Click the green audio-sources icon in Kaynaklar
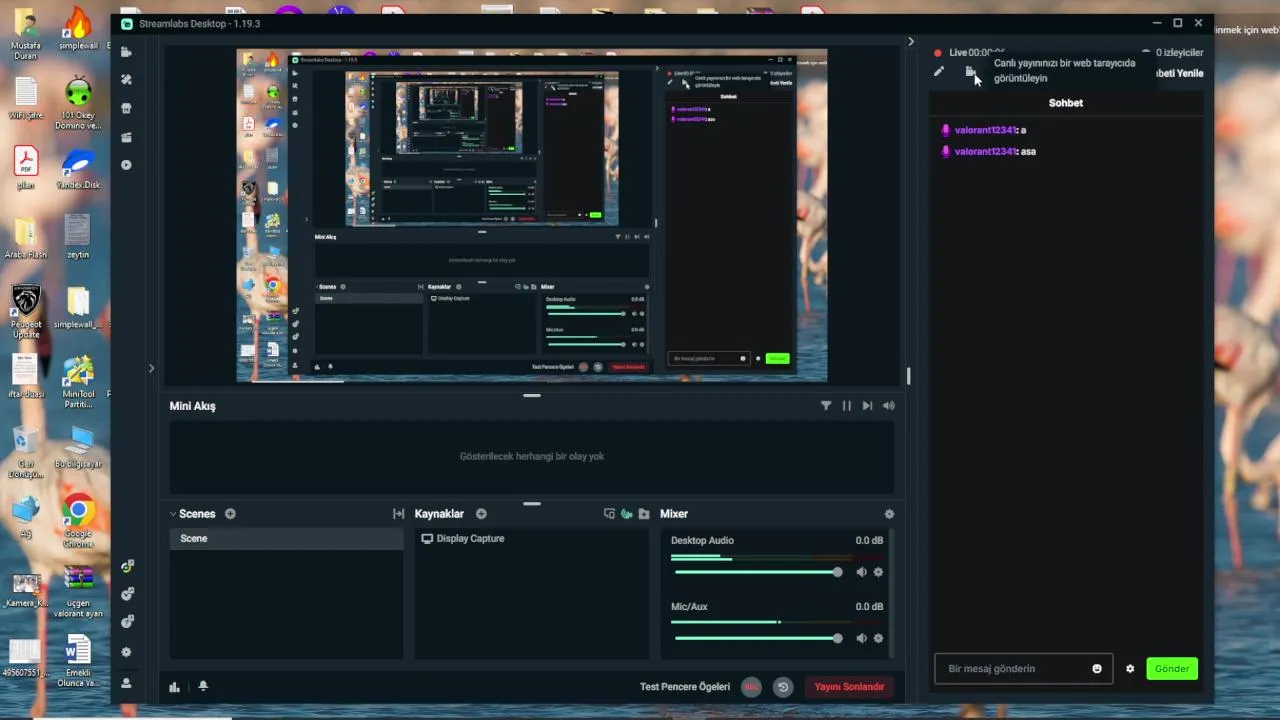 coord(626,514)
